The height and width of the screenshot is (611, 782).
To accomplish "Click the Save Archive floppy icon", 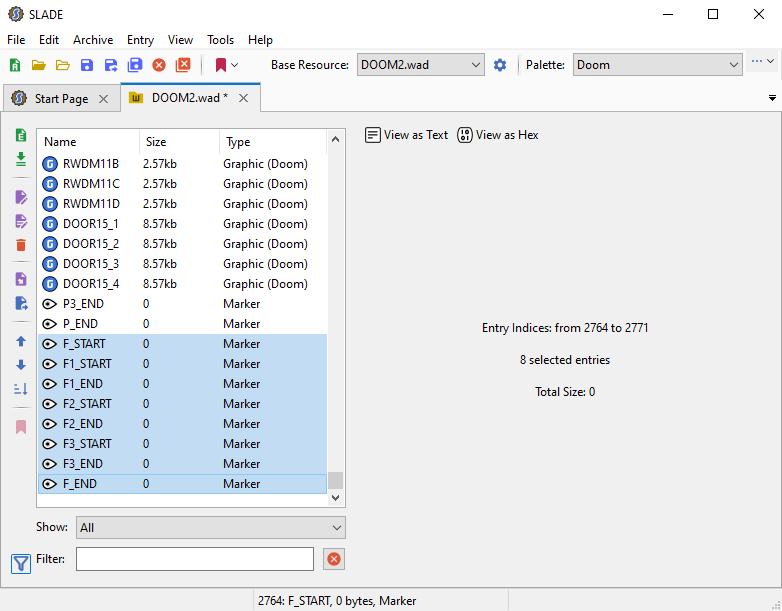I will pyautogui.click(x=87, y=65).
